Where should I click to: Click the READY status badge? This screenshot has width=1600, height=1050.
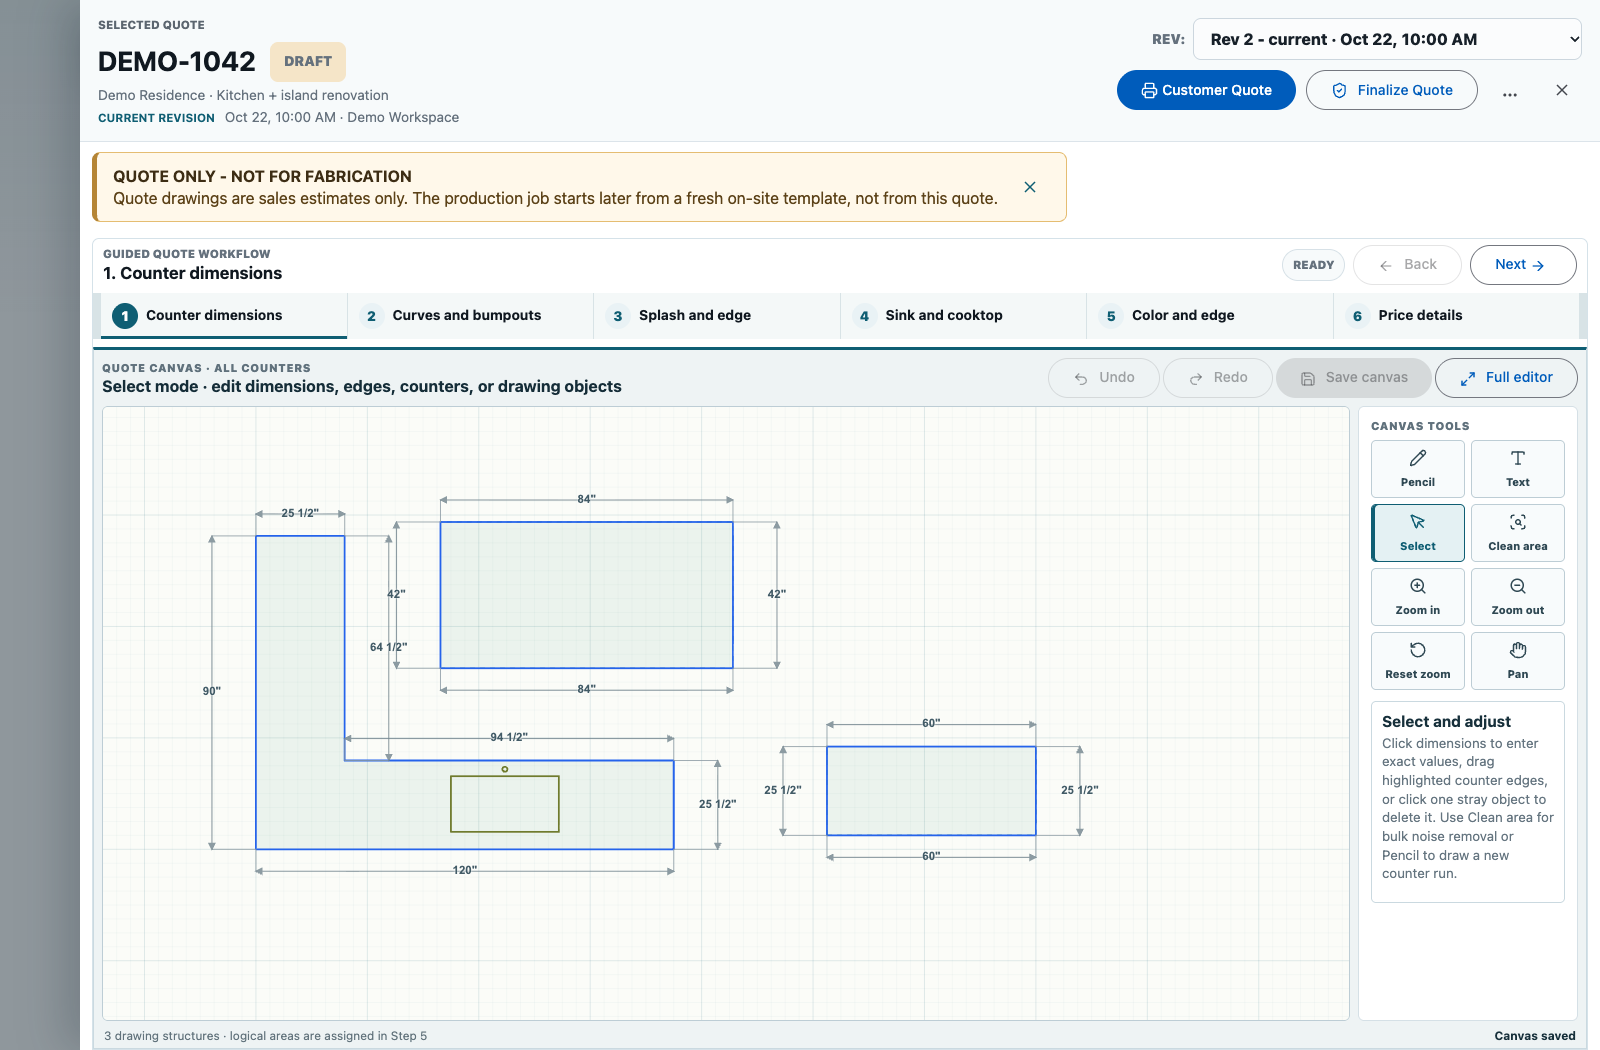click(1314, 265)
